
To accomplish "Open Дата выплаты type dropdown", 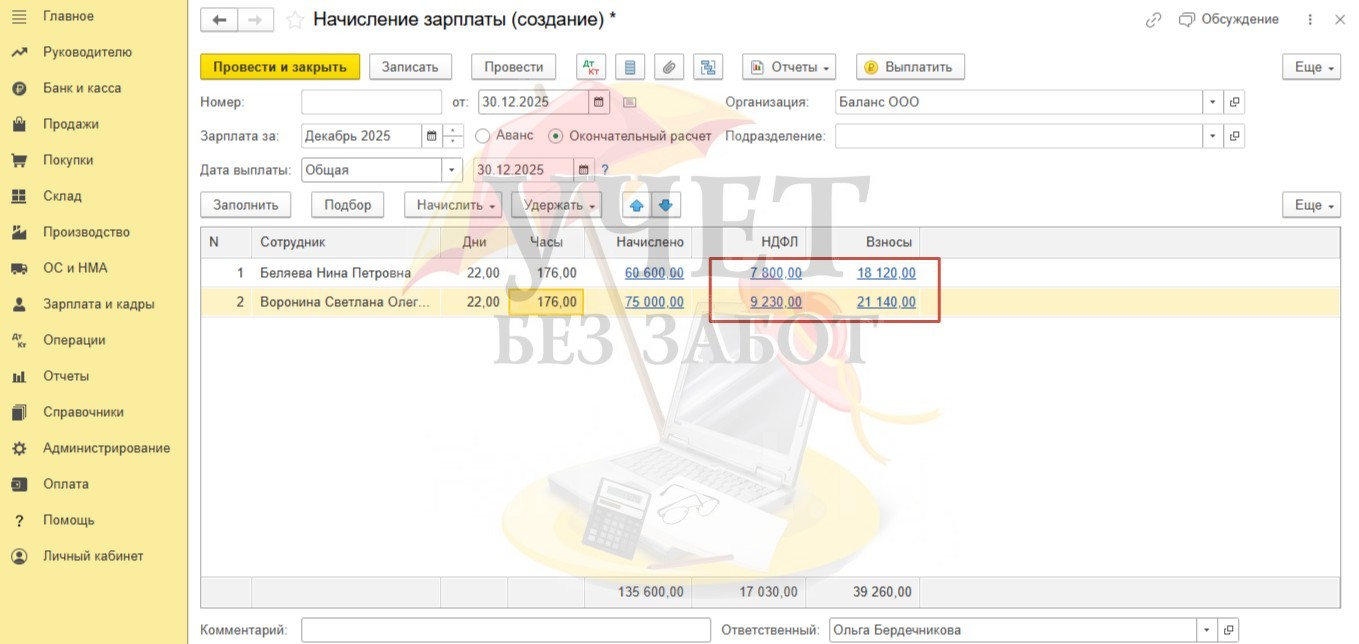I will pyautogui.click(x=452, y=170).
